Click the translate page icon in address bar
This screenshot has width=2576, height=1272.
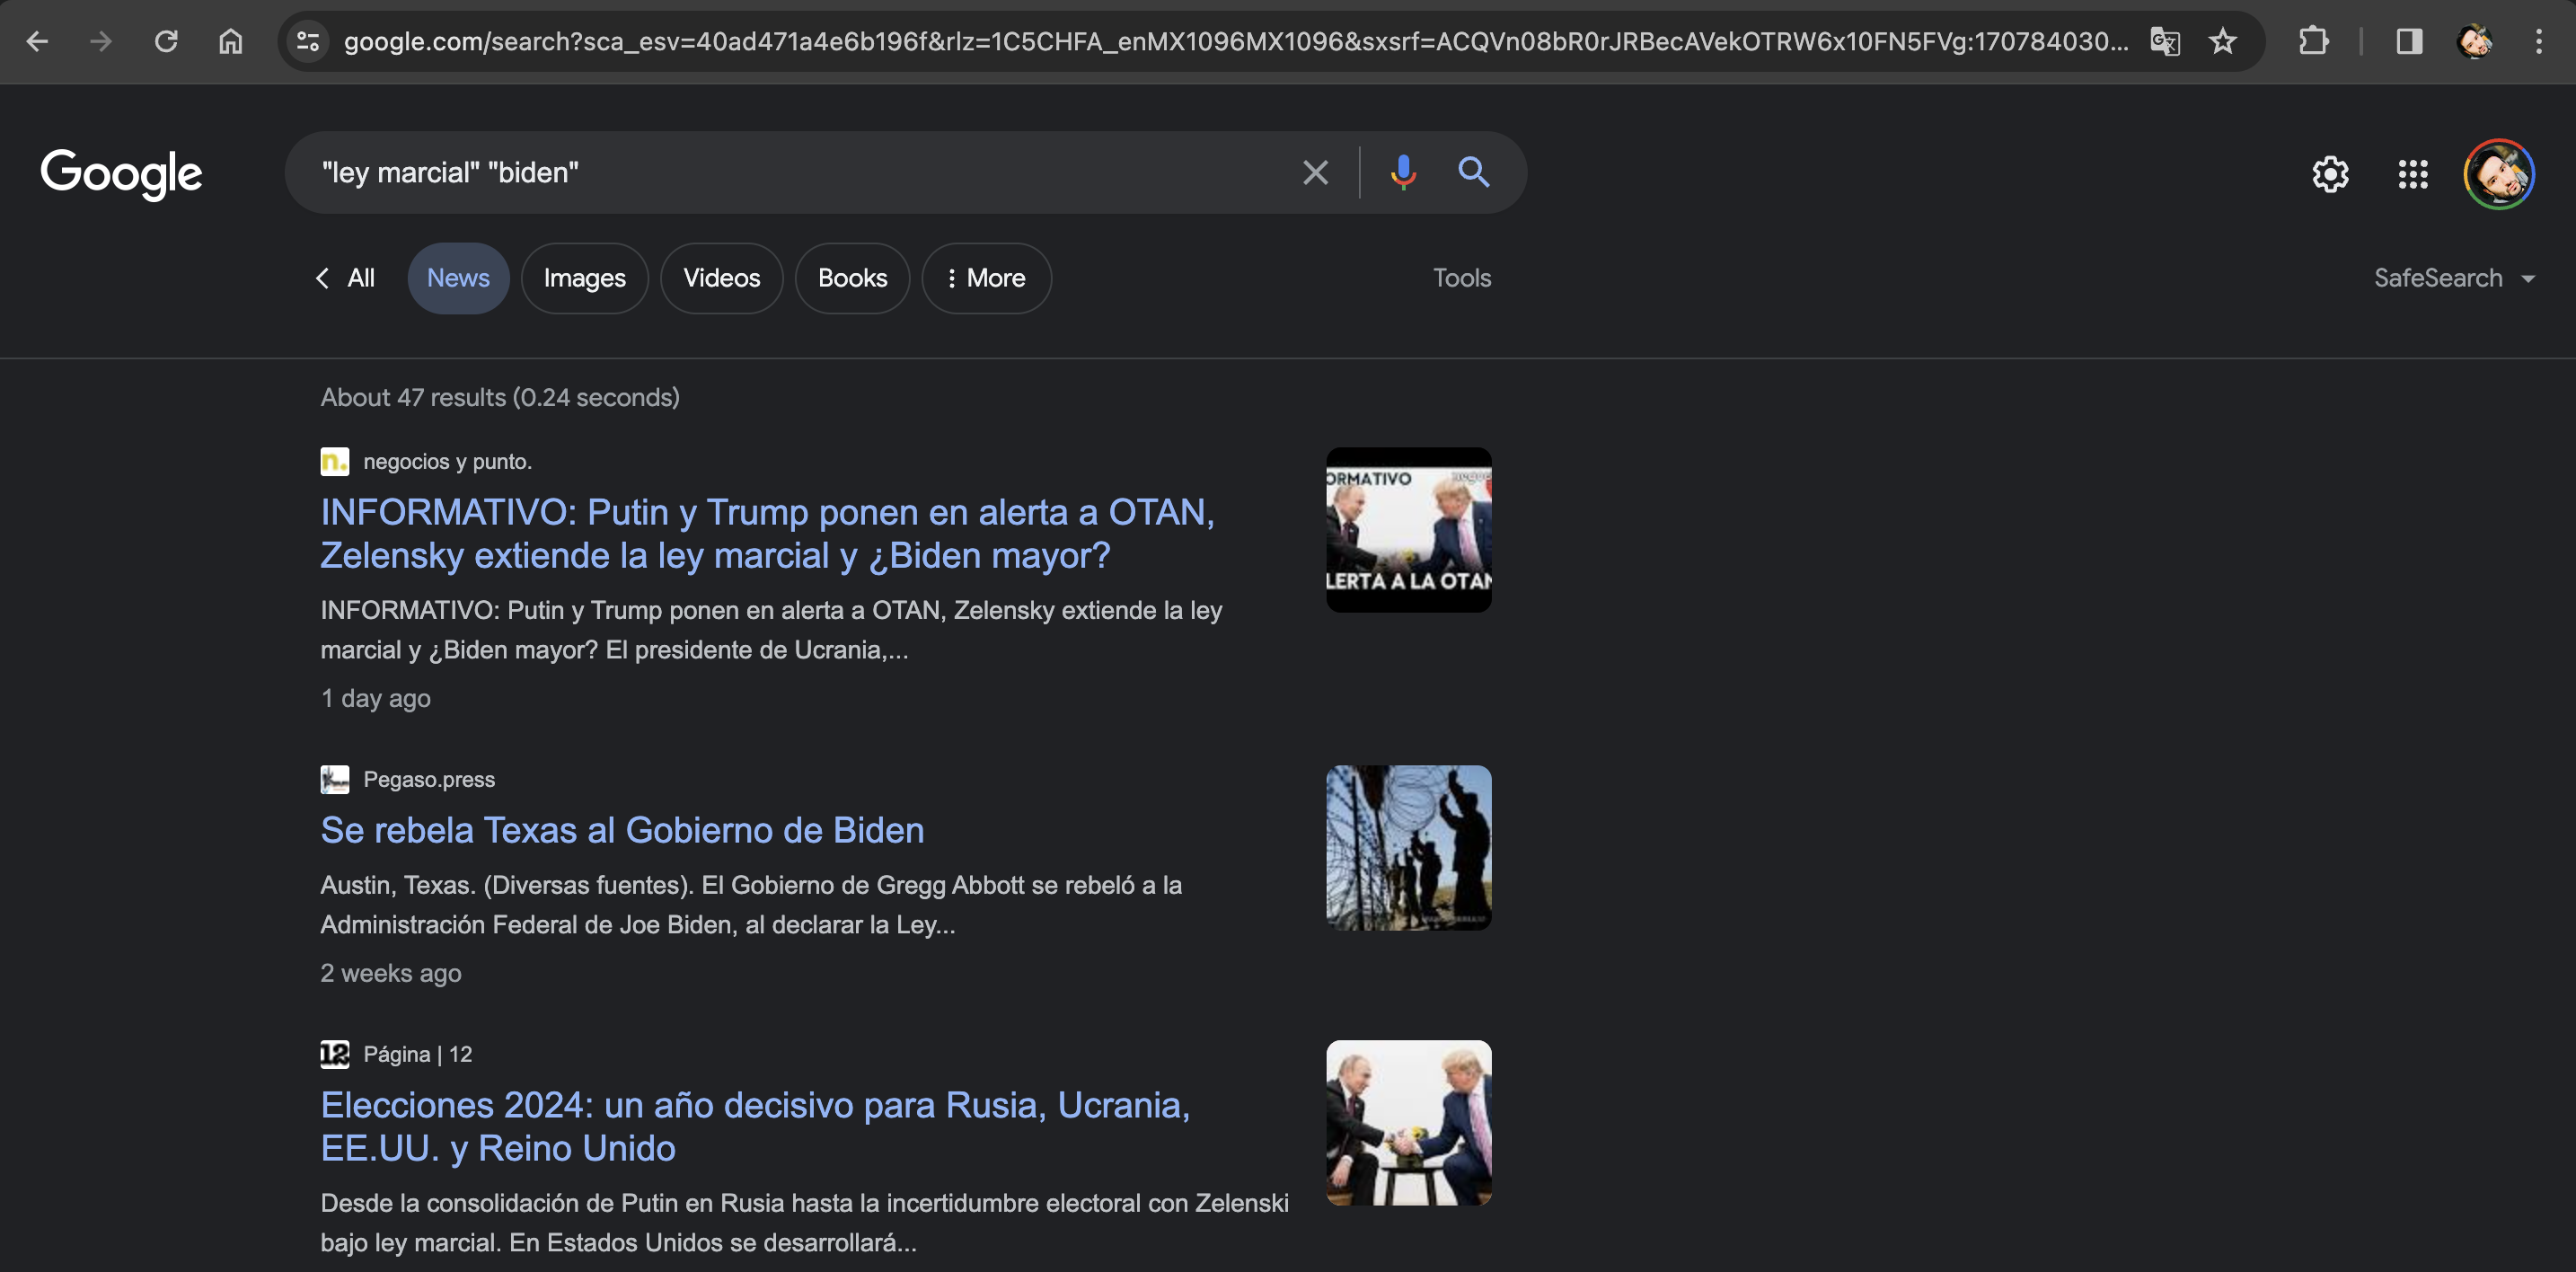tap(2165, 41)
